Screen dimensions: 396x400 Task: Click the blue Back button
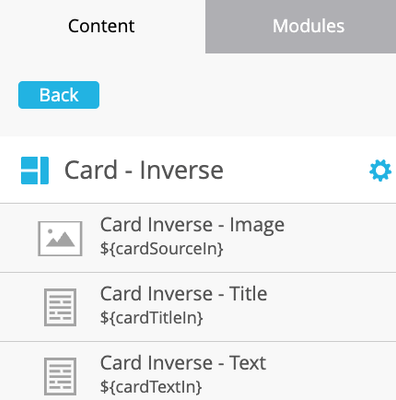59,95
